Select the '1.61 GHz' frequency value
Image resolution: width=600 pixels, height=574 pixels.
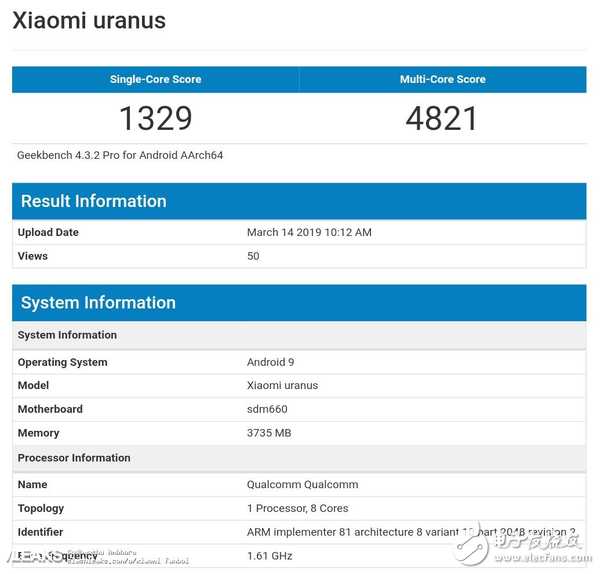coord(270,556)
